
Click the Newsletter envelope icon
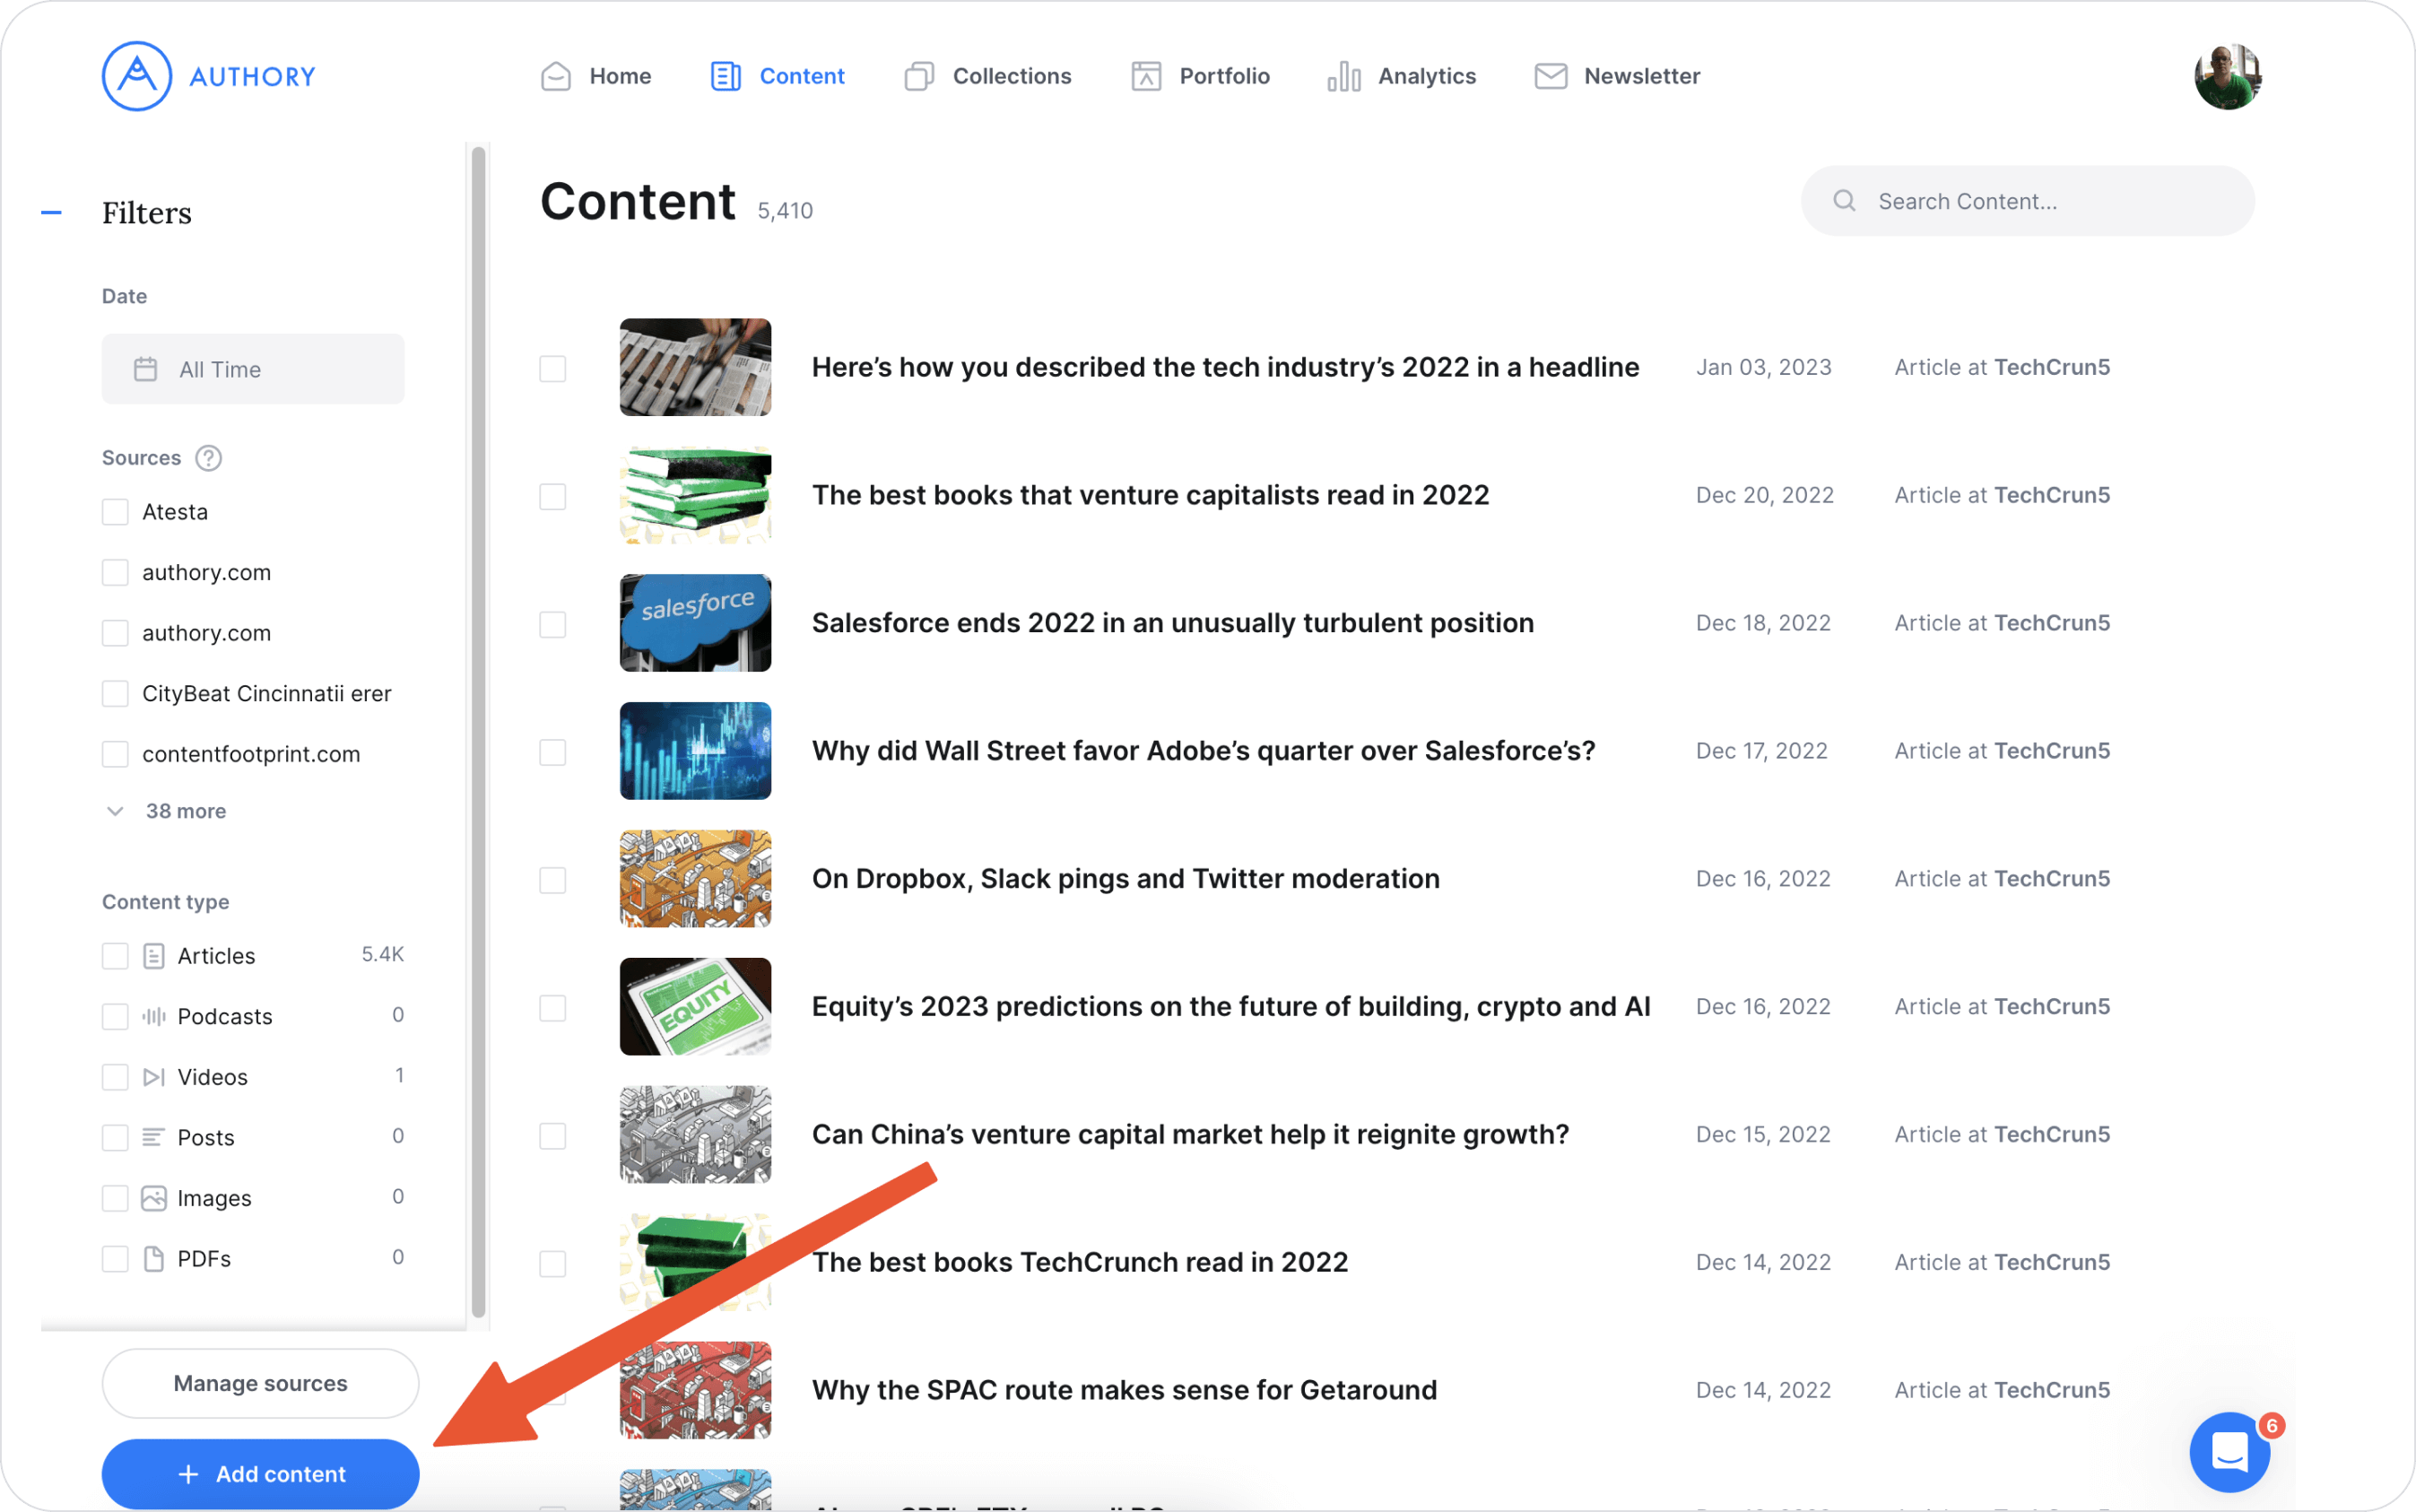(1550, 76)
